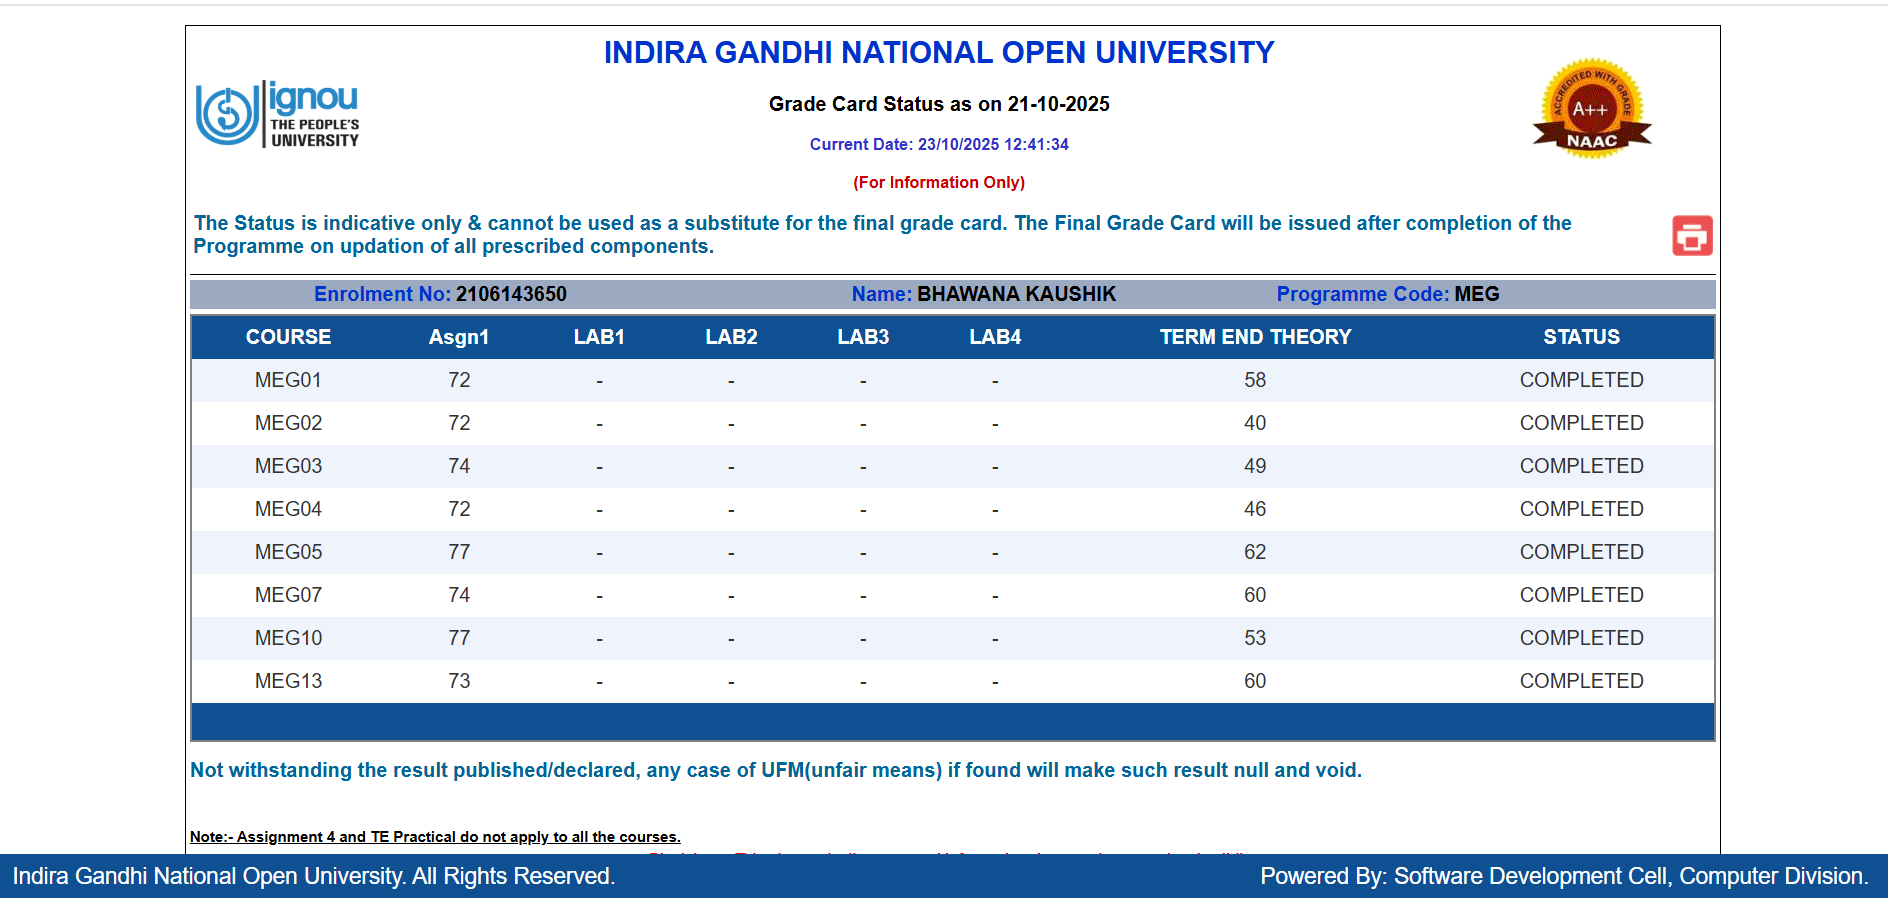Click the IGNOU People's University logo
Viewport: 1888px width, 898px height.
[277, 114]
